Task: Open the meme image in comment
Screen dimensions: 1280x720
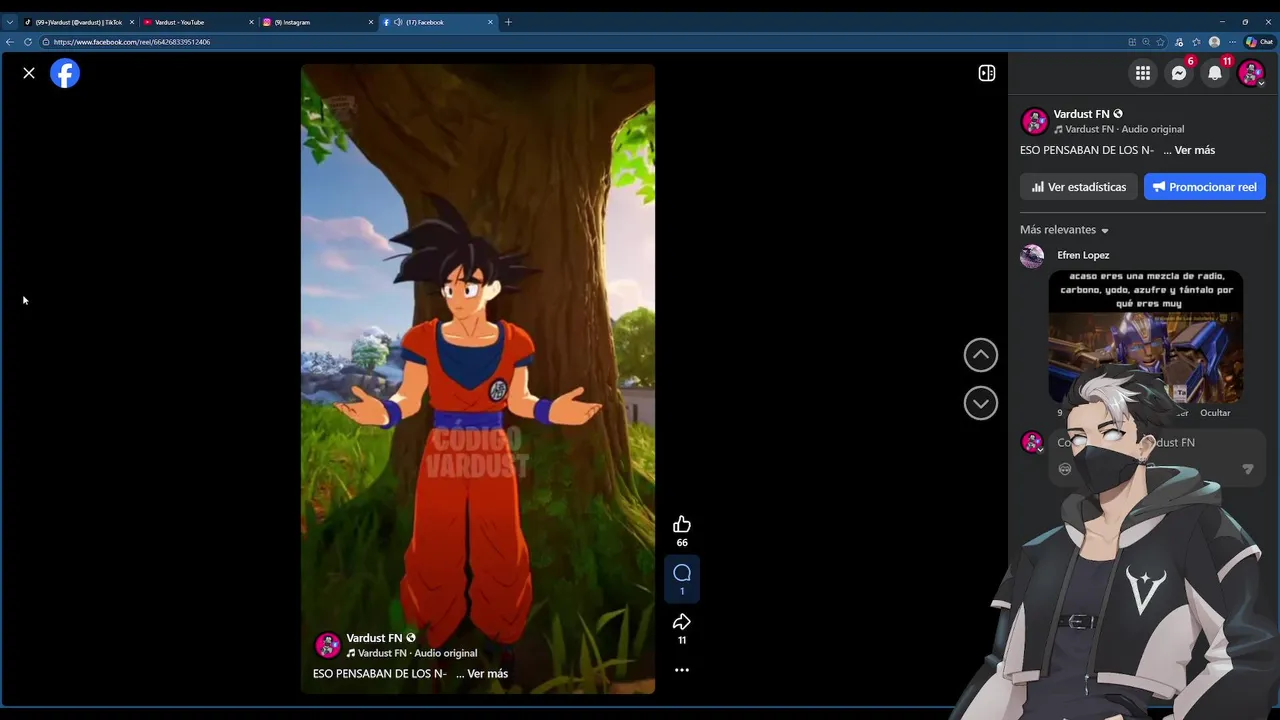Action: pyautogui.click(x=1146, y=335)
